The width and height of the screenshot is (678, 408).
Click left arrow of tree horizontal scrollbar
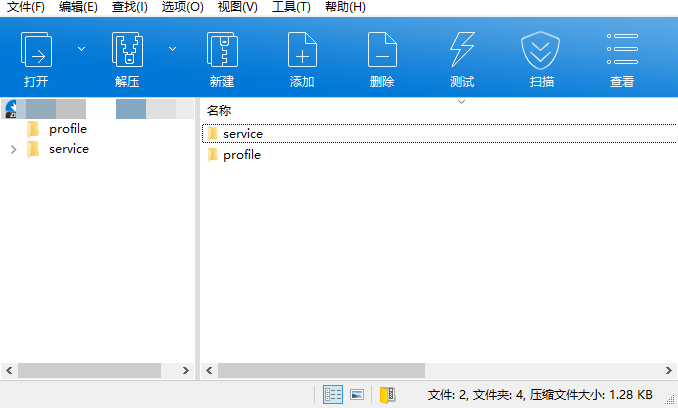pyautogui.click(x=9, y=370)
